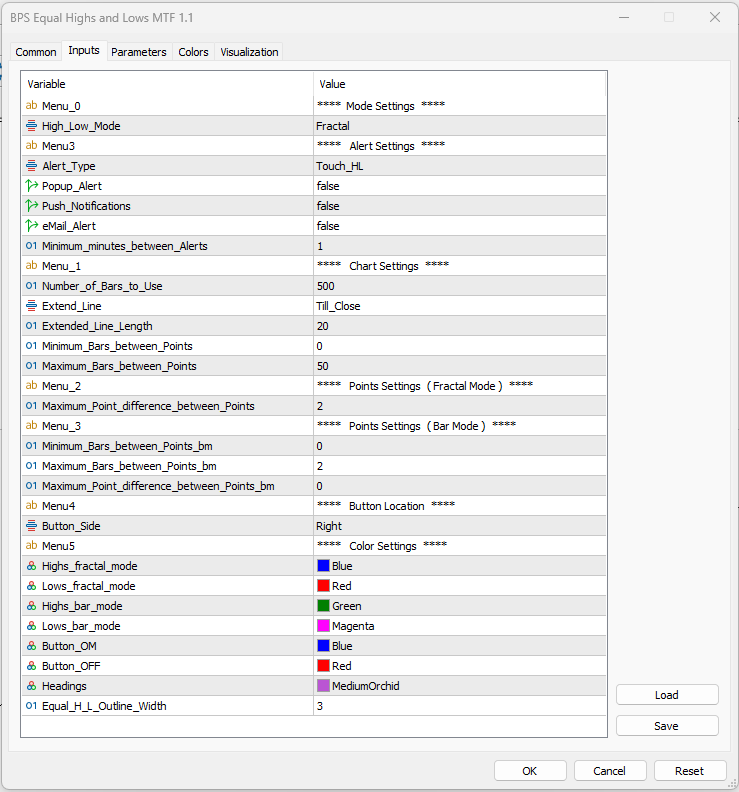Viewport: 739px width, 792px height.
Task: Switch to the Colors tab
Action: coord(193,52)
